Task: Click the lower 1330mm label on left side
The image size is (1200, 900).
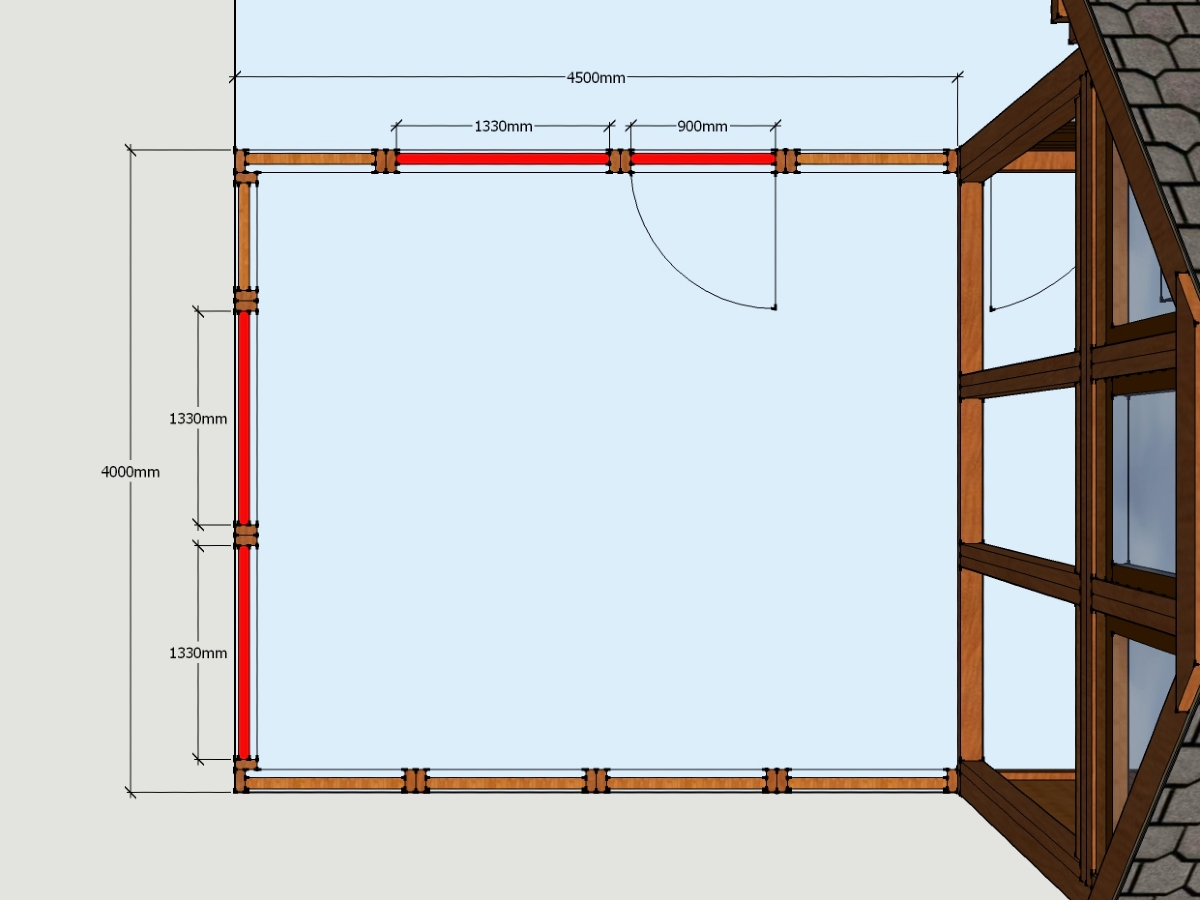Action: [x=197, y=653]
